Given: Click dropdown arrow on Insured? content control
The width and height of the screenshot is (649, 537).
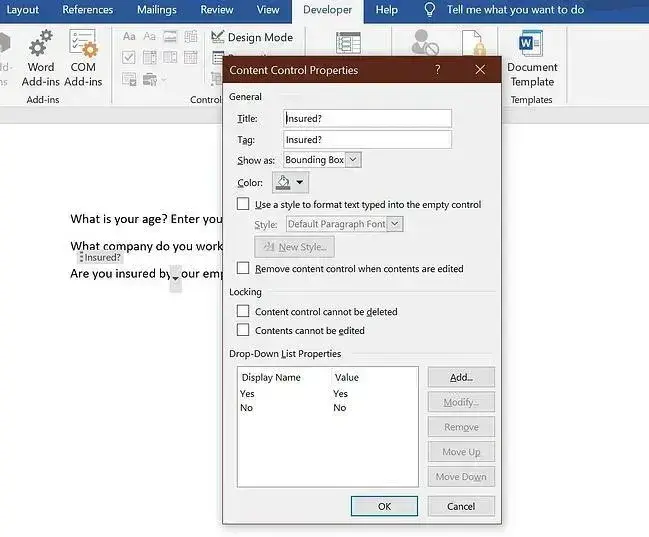Looking at the screenshot, I should coord(176,277).
